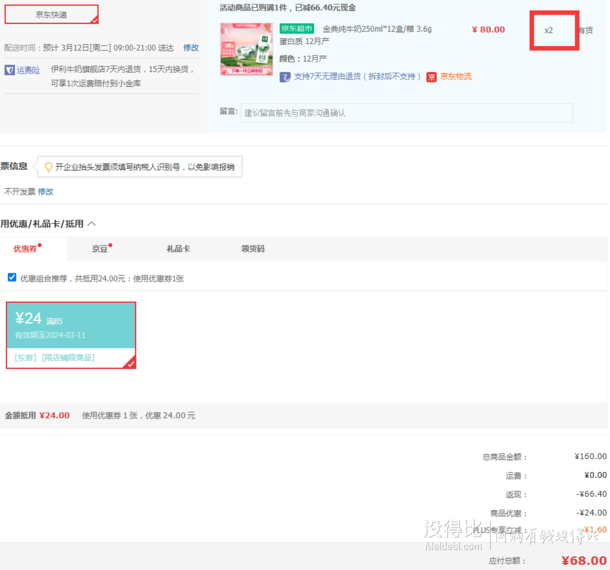Click the red 京东物流 logo icon
The height and width of the screenshot is (570, 610).
(x=431, y=77)
